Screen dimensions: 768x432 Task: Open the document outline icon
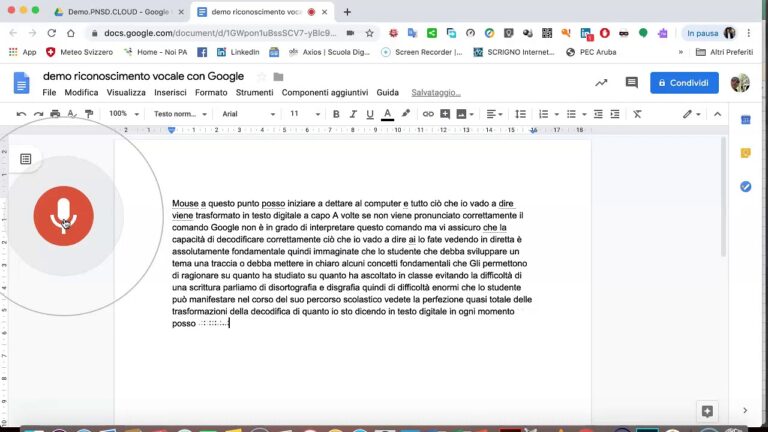tap(25, 159)
